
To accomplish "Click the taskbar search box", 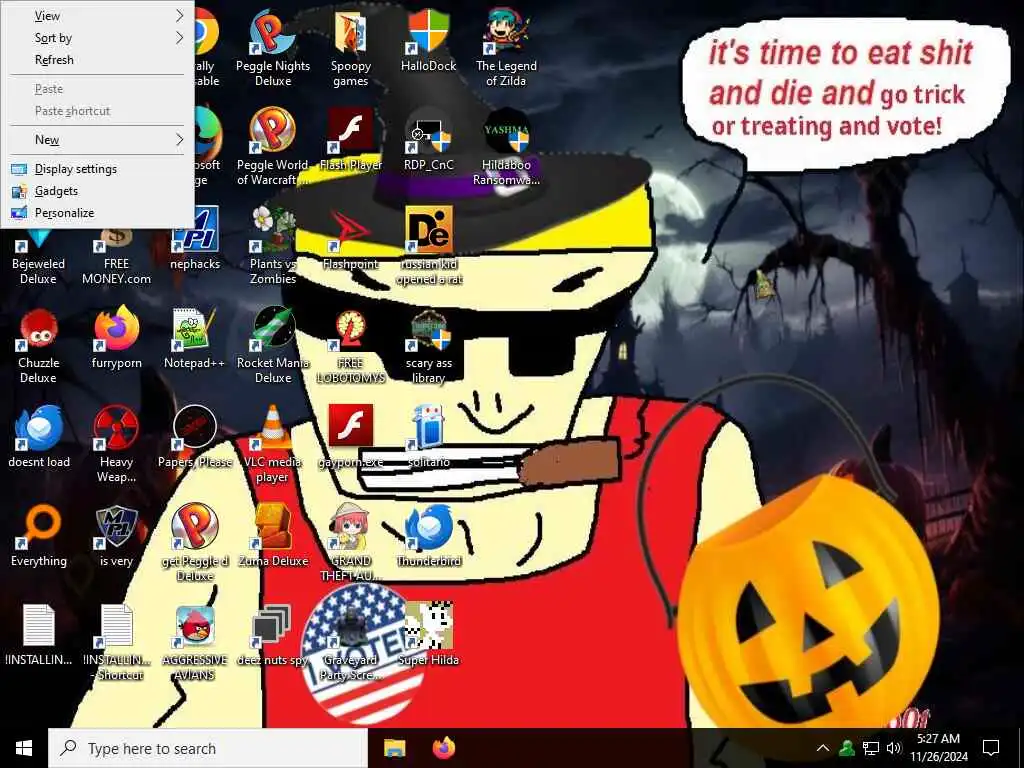I will [x=208, y=748].
